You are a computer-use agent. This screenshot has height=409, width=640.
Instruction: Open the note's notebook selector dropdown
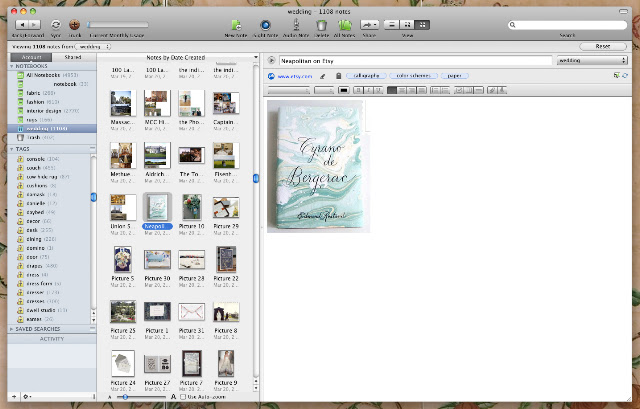(592, 60)
